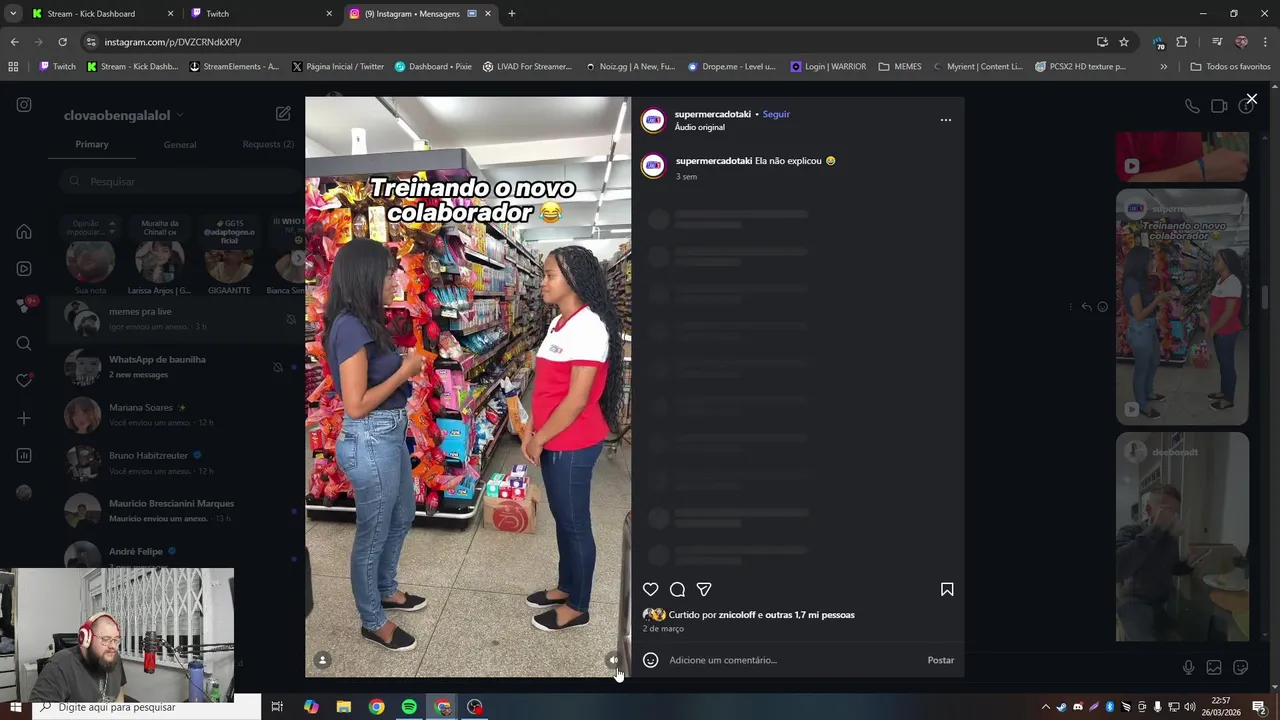Open StreamElements bookmark
Viewport: 1280px width, 720px height.
point(234,67)
